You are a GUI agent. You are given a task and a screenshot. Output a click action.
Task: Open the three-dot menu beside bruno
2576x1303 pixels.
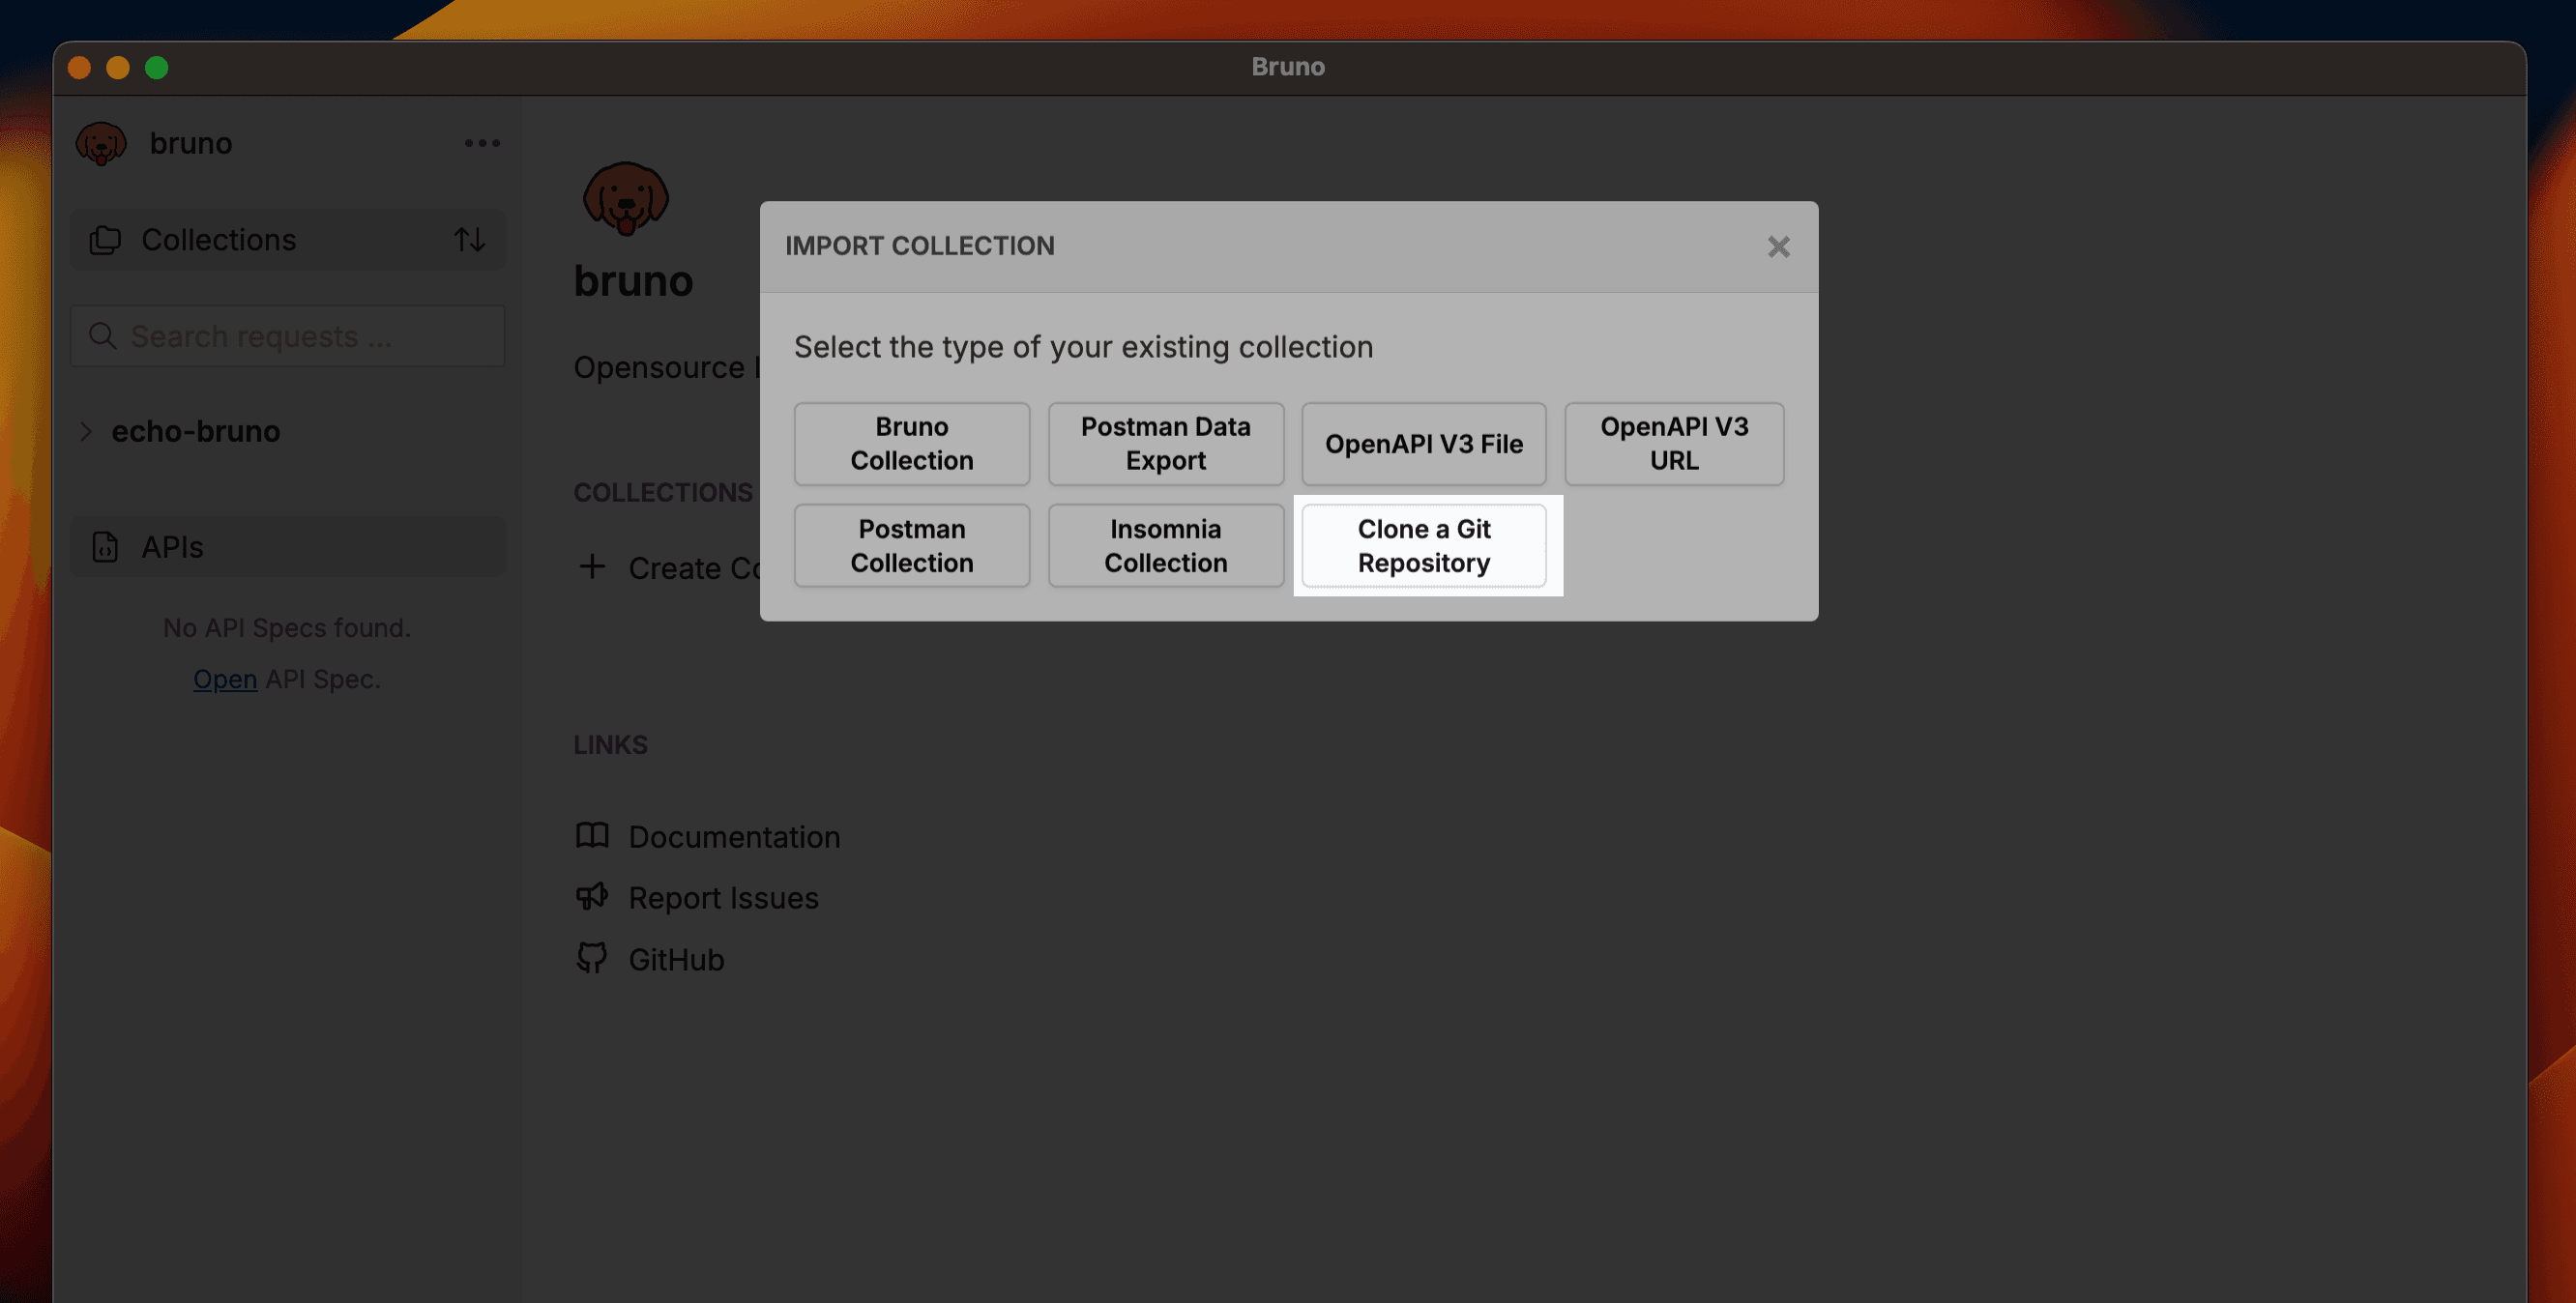pos(482,143)
